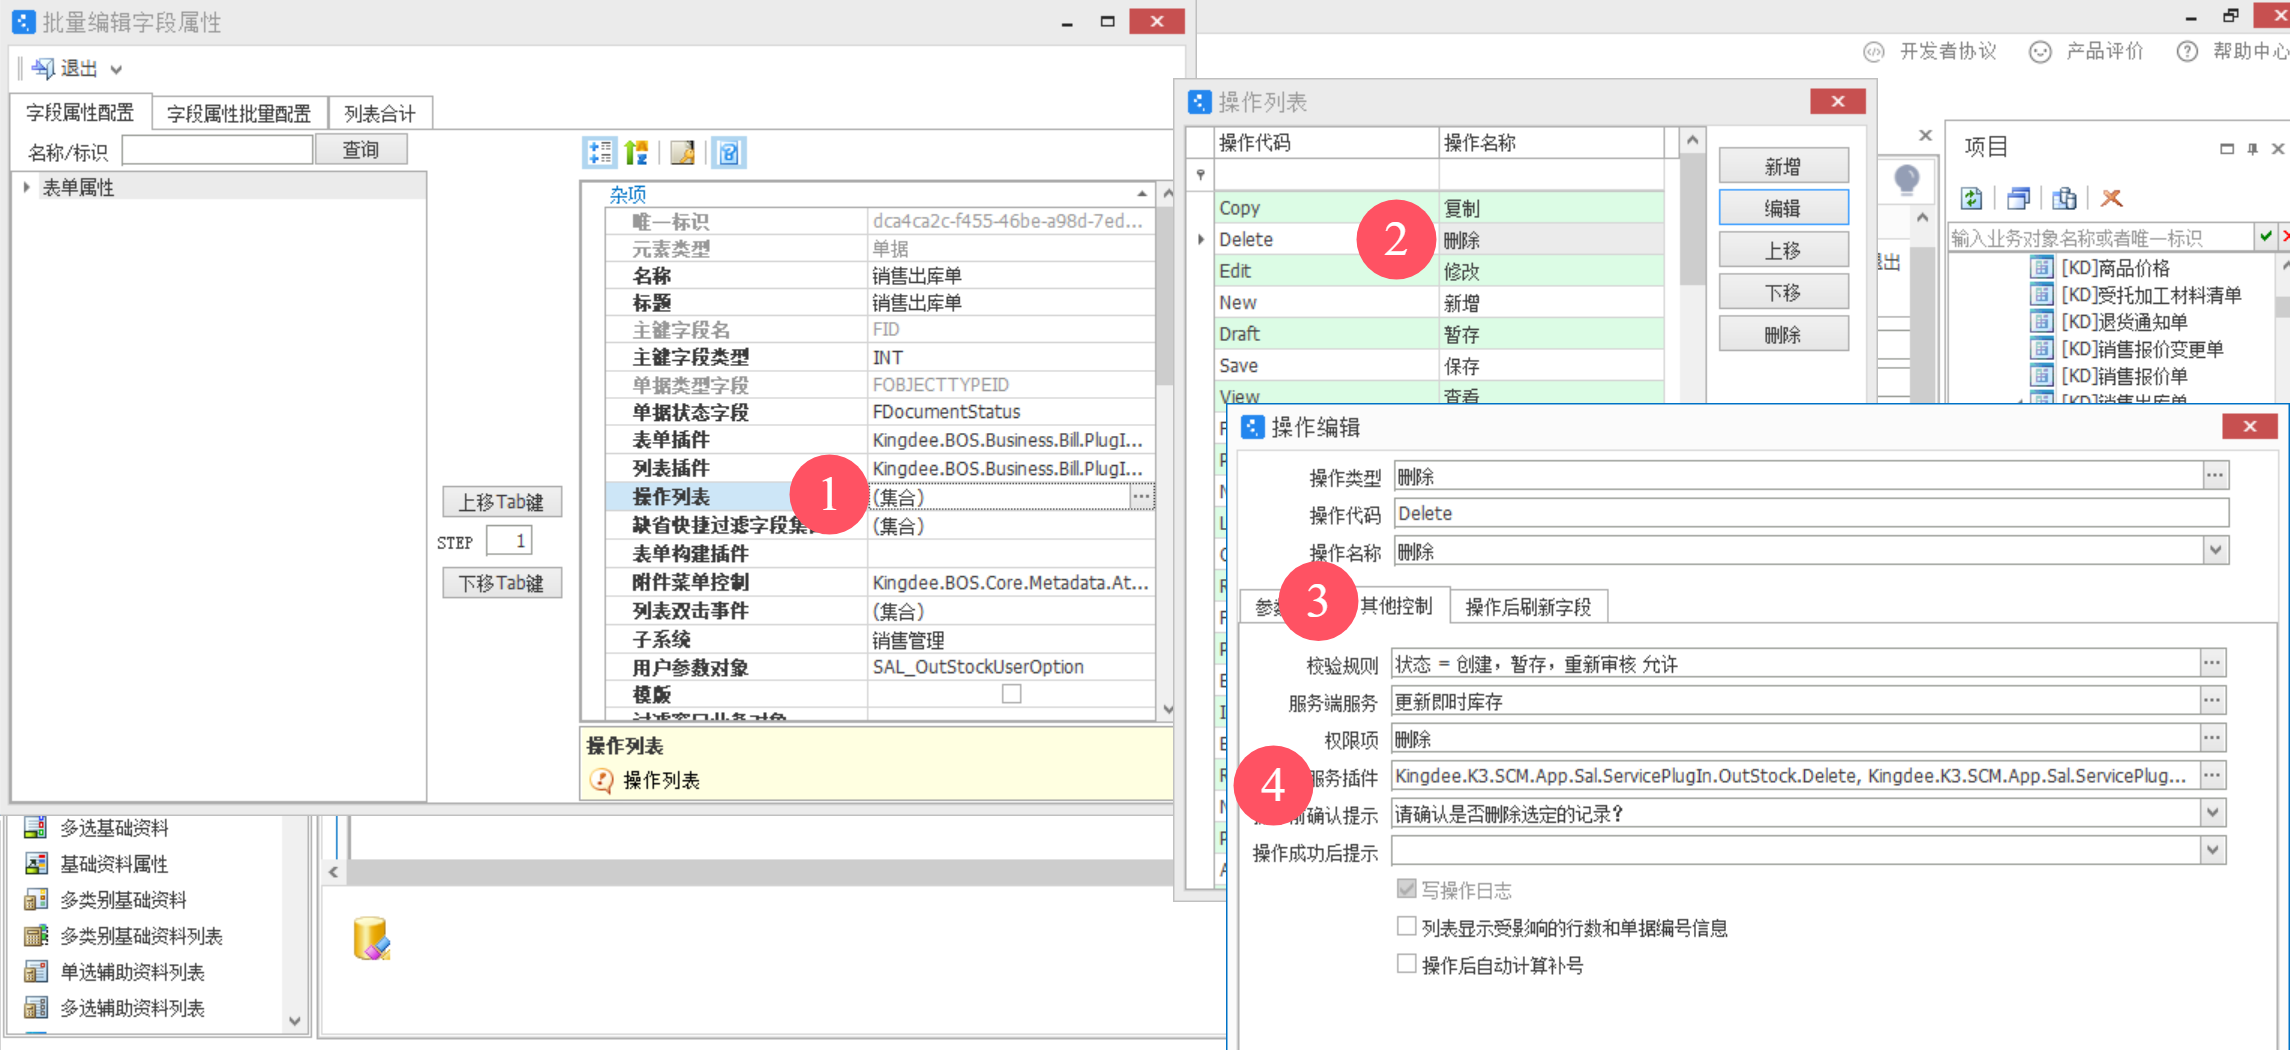Click the 多类别基础资料列表 control icon

point(36,935)
